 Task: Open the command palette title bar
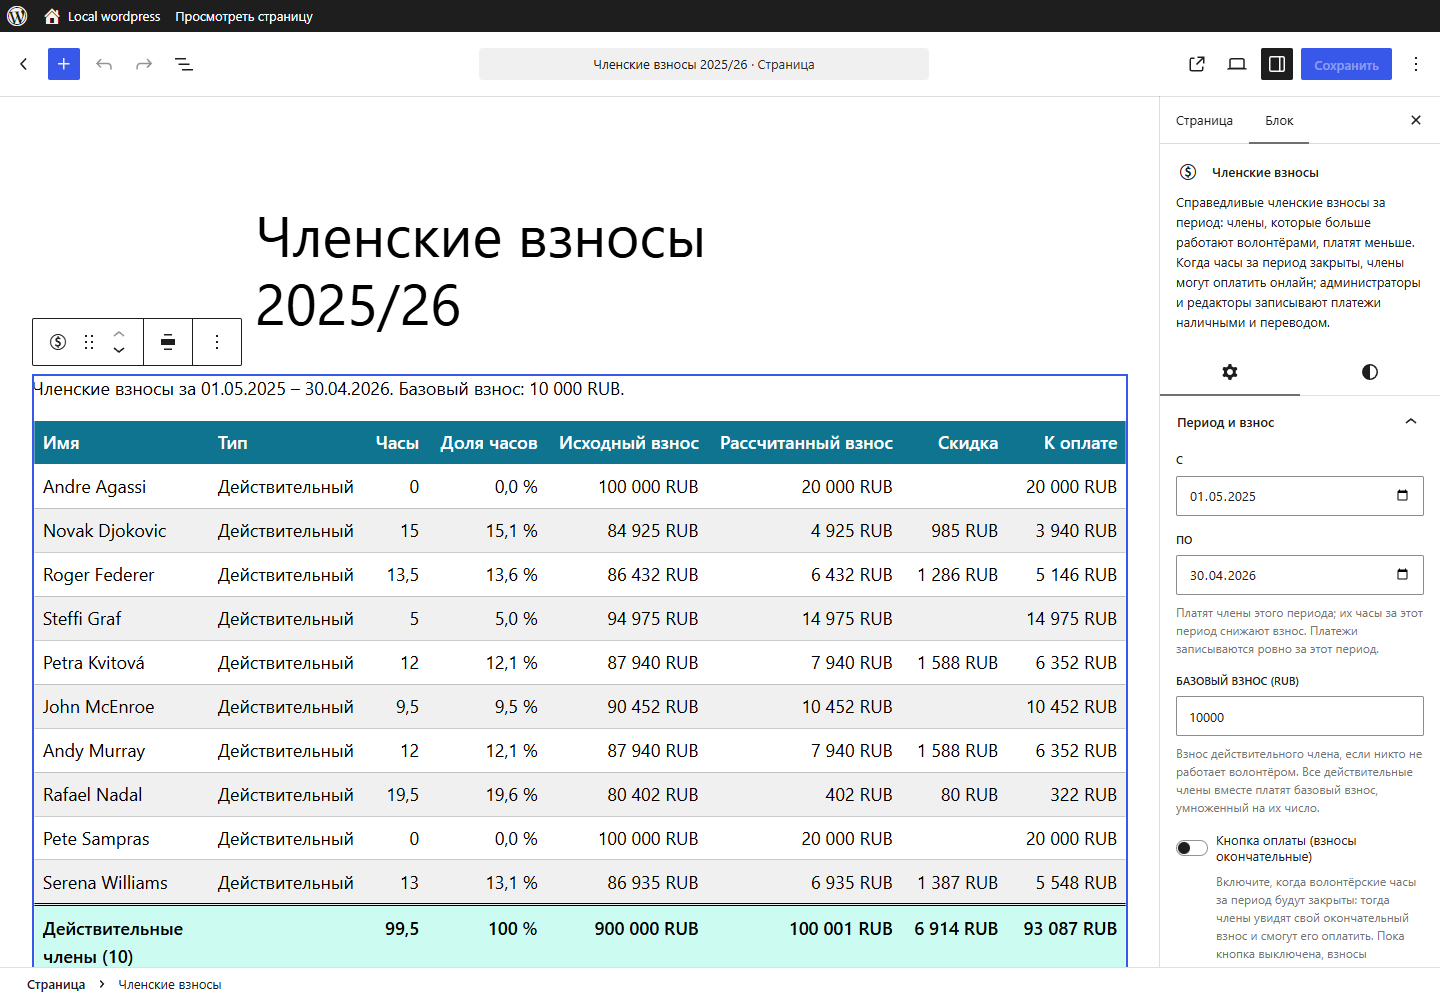(x=704, y=64)
